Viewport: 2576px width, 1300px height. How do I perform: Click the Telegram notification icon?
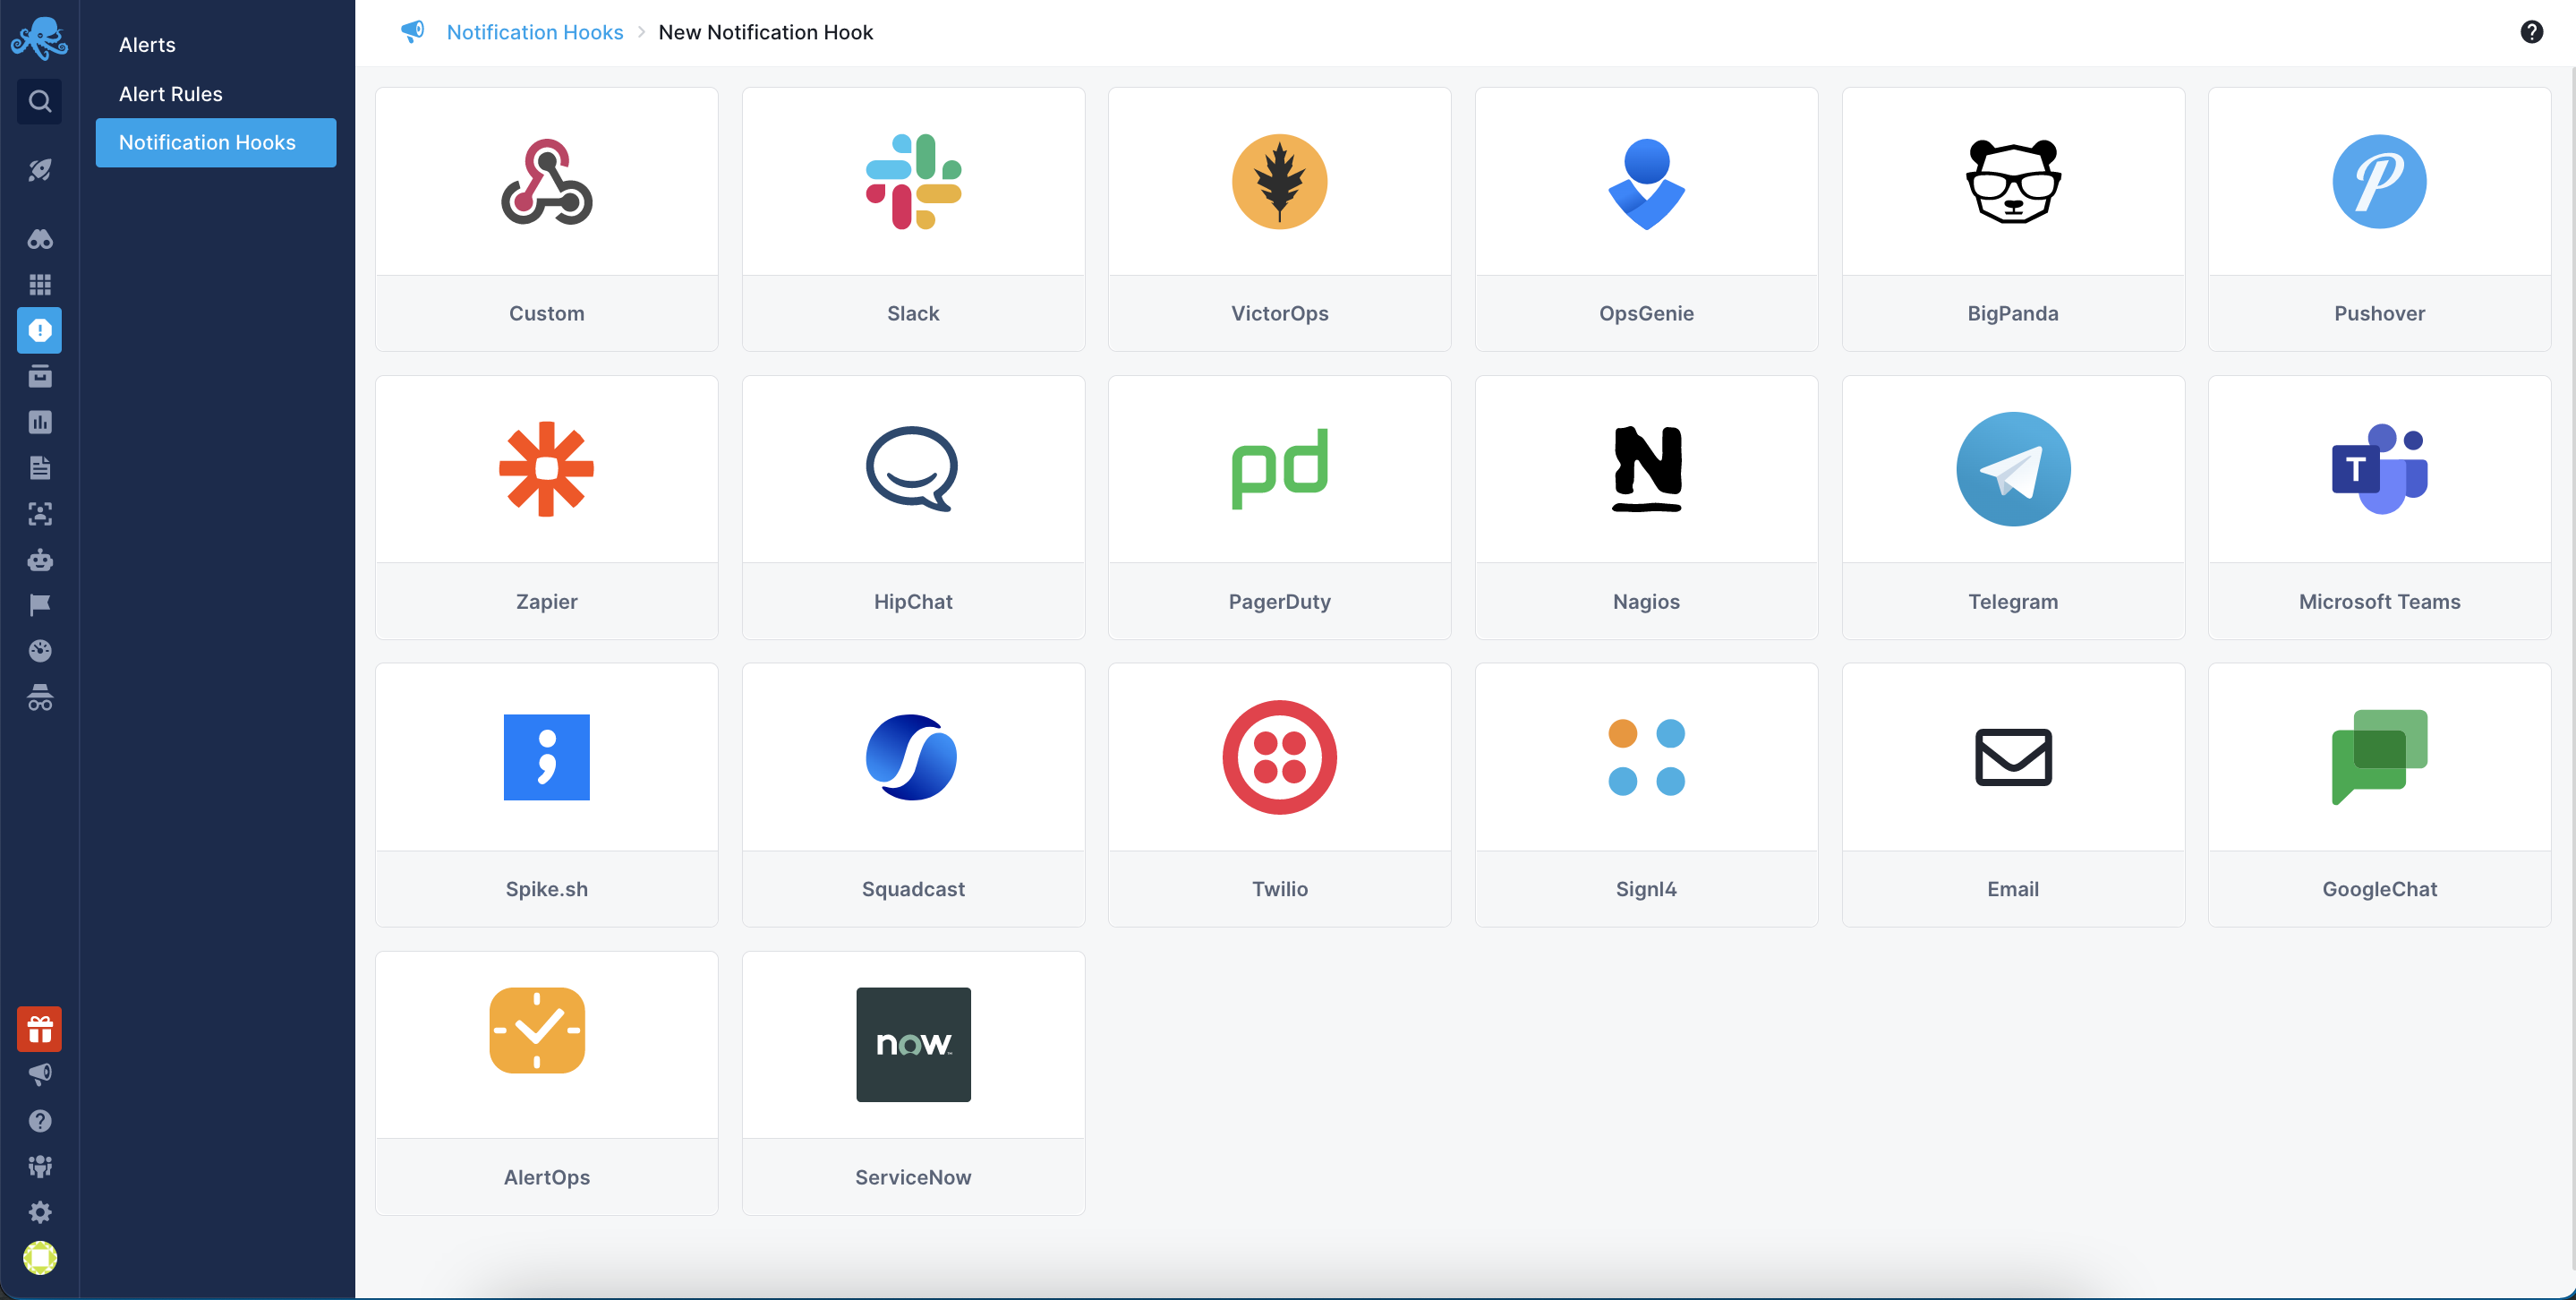pyautogui.click(x=2012, y=469)
